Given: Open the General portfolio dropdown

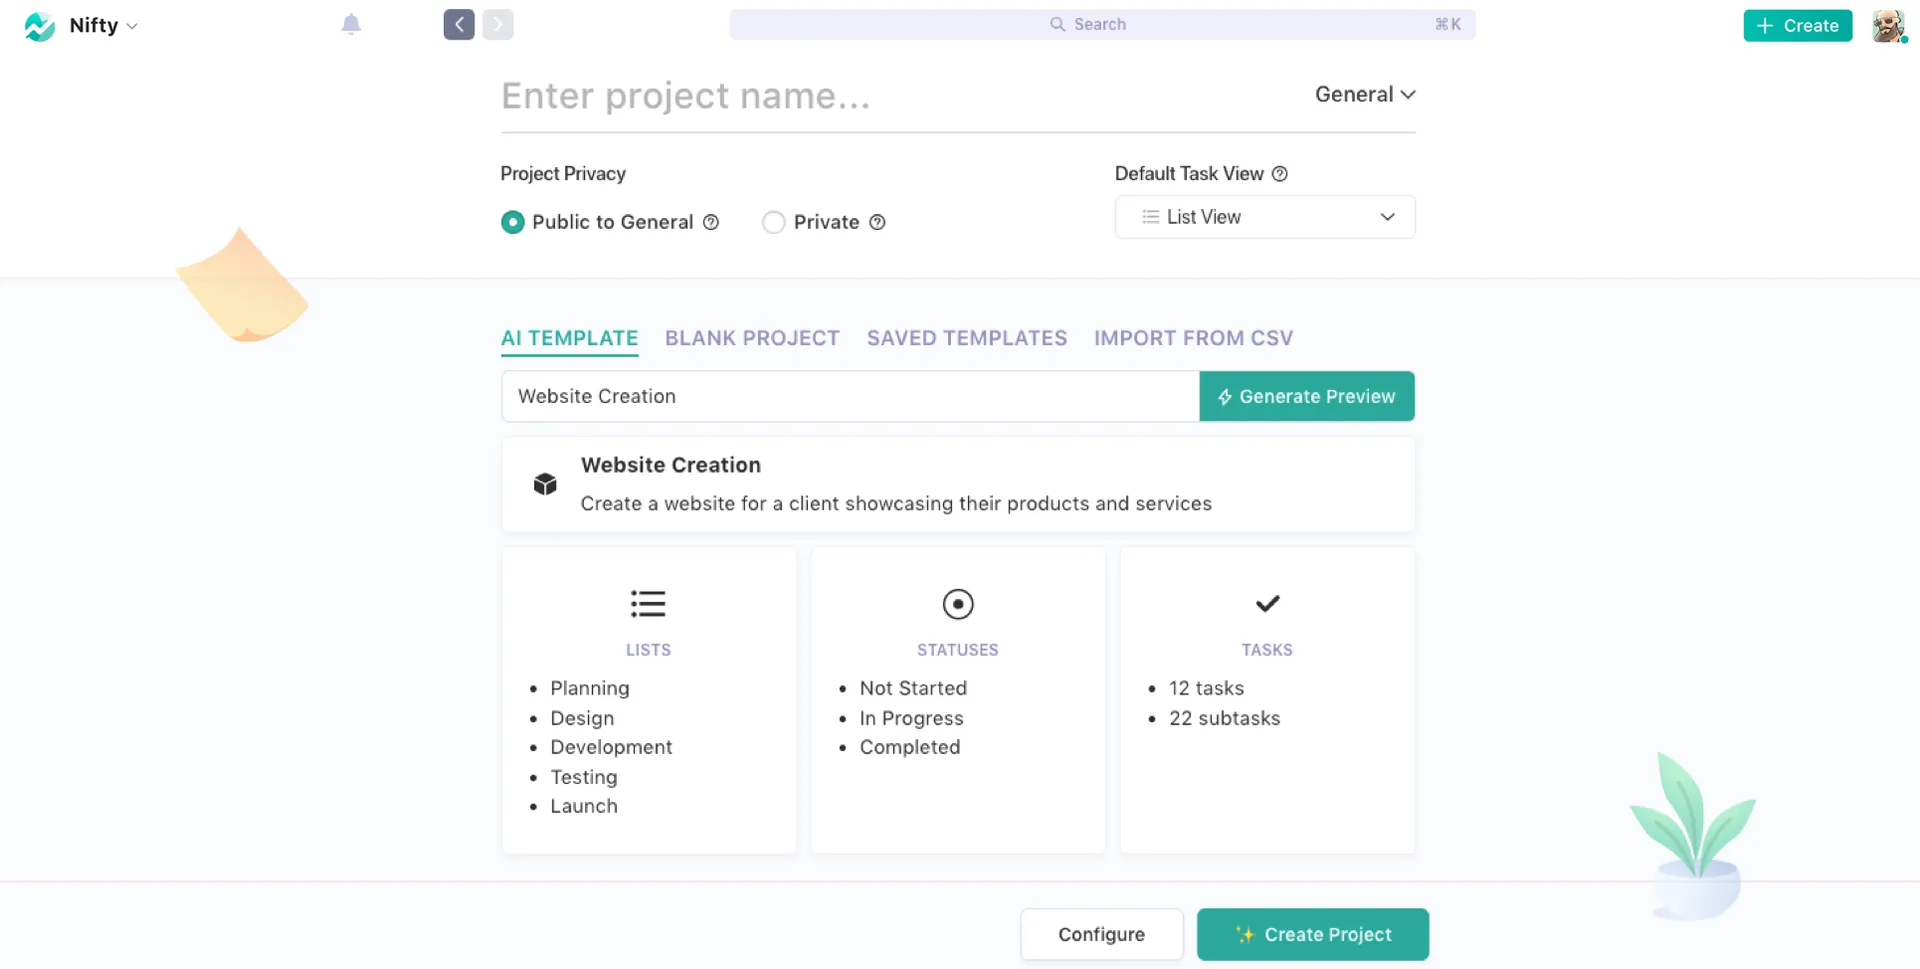Looking at the screenshot, I should [1365, 94].
